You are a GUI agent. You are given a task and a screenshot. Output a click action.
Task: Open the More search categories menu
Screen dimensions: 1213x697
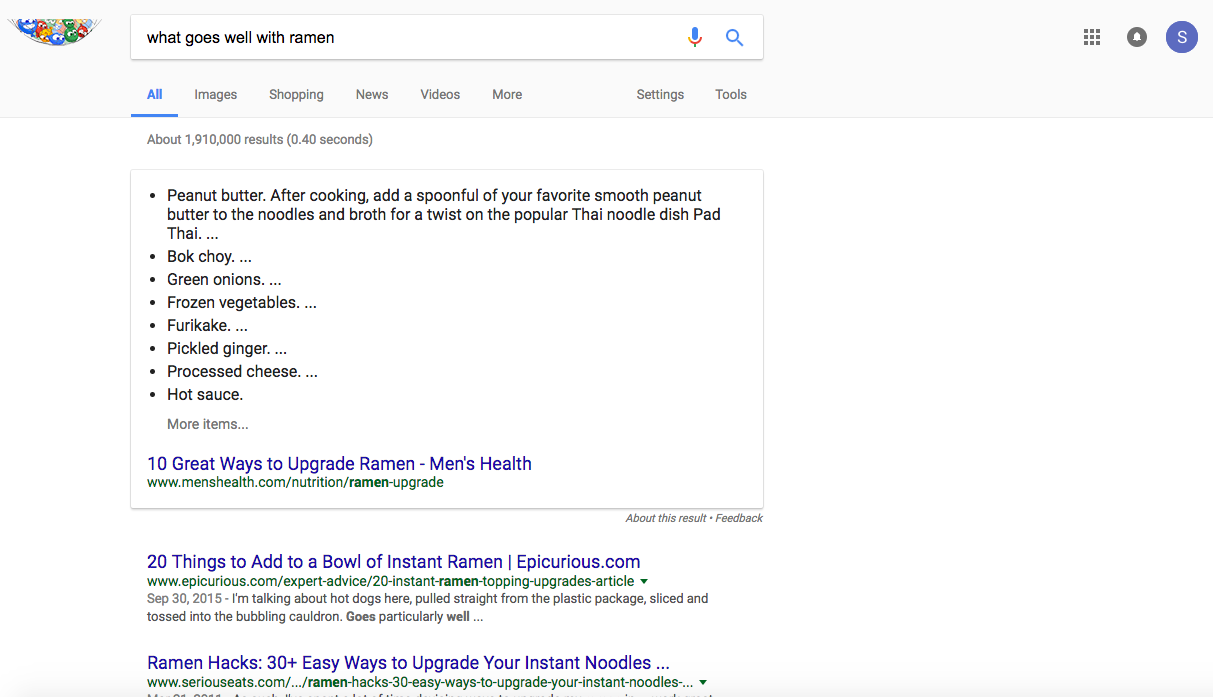[507, 95]
